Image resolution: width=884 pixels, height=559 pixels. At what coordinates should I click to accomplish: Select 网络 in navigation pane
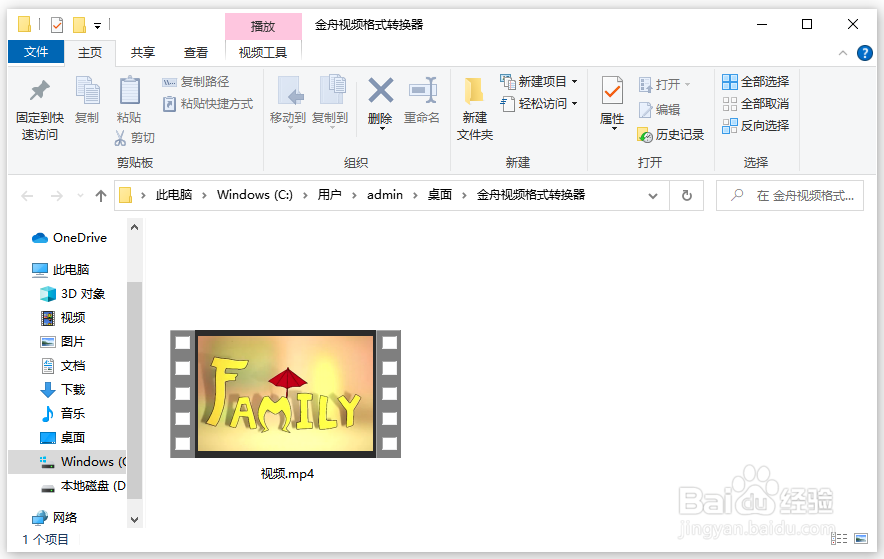pos(55,517)
